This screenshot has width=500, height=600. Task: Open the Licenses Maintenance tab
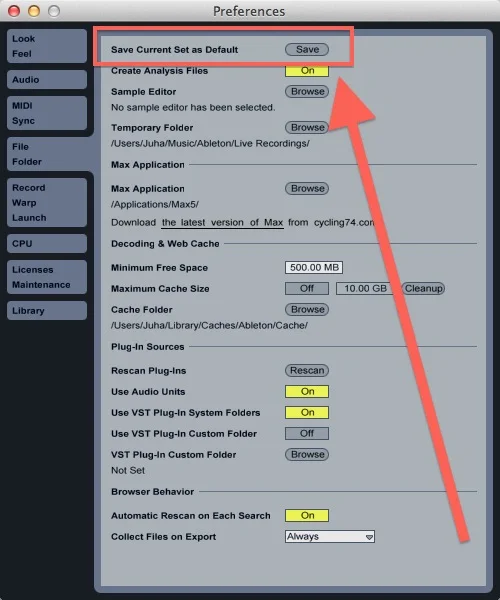pyautogui.click(x=47, y=277)
